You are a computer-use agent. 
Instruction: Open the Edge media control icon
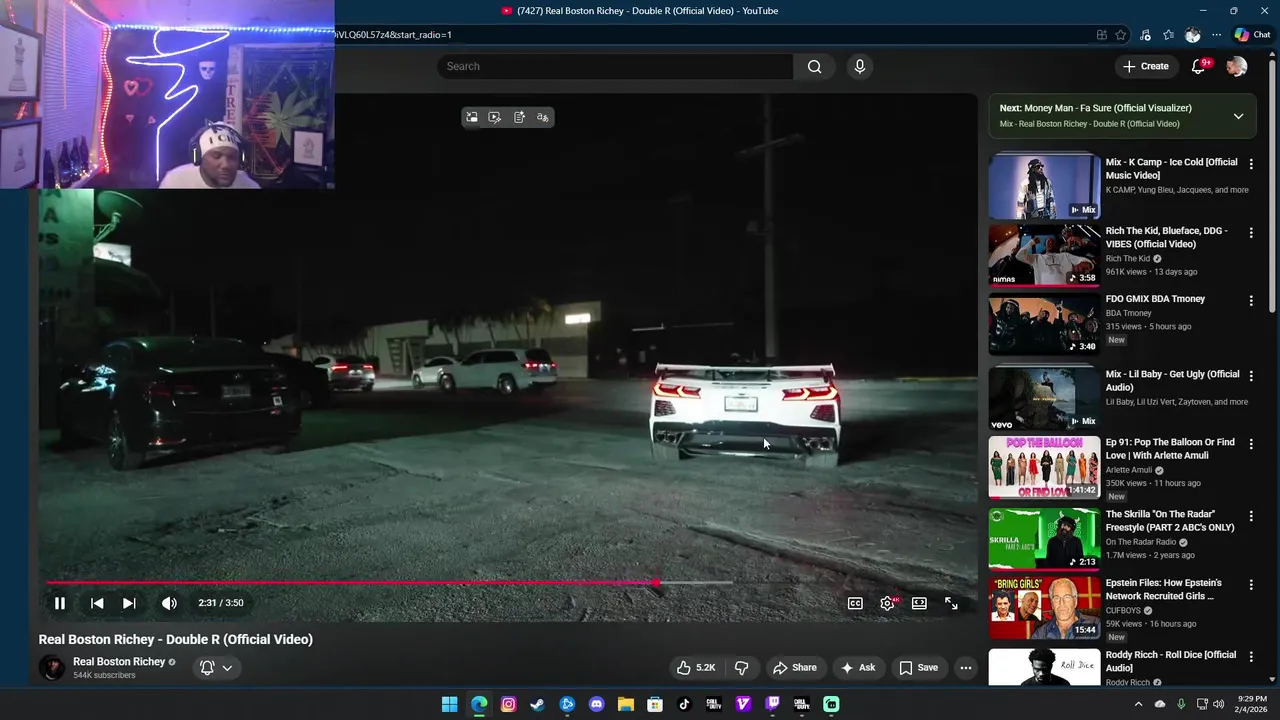(x=1145, y=35)
